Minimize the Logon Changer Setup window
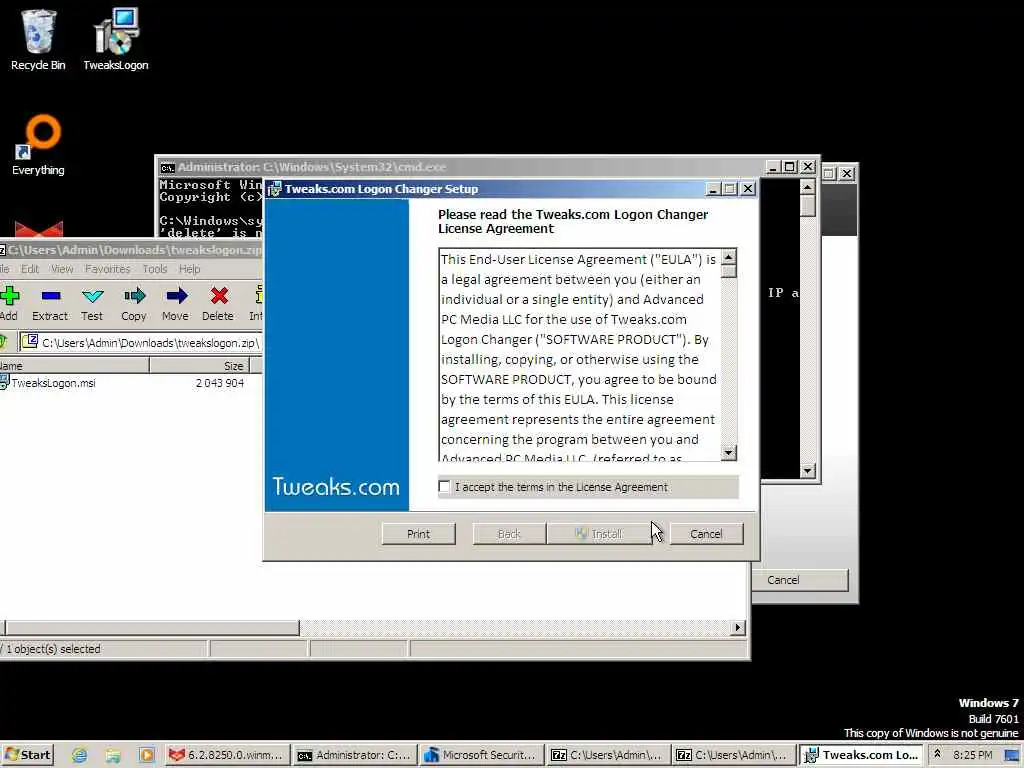Screen dimensions: 1024x768 coord(713,189)
